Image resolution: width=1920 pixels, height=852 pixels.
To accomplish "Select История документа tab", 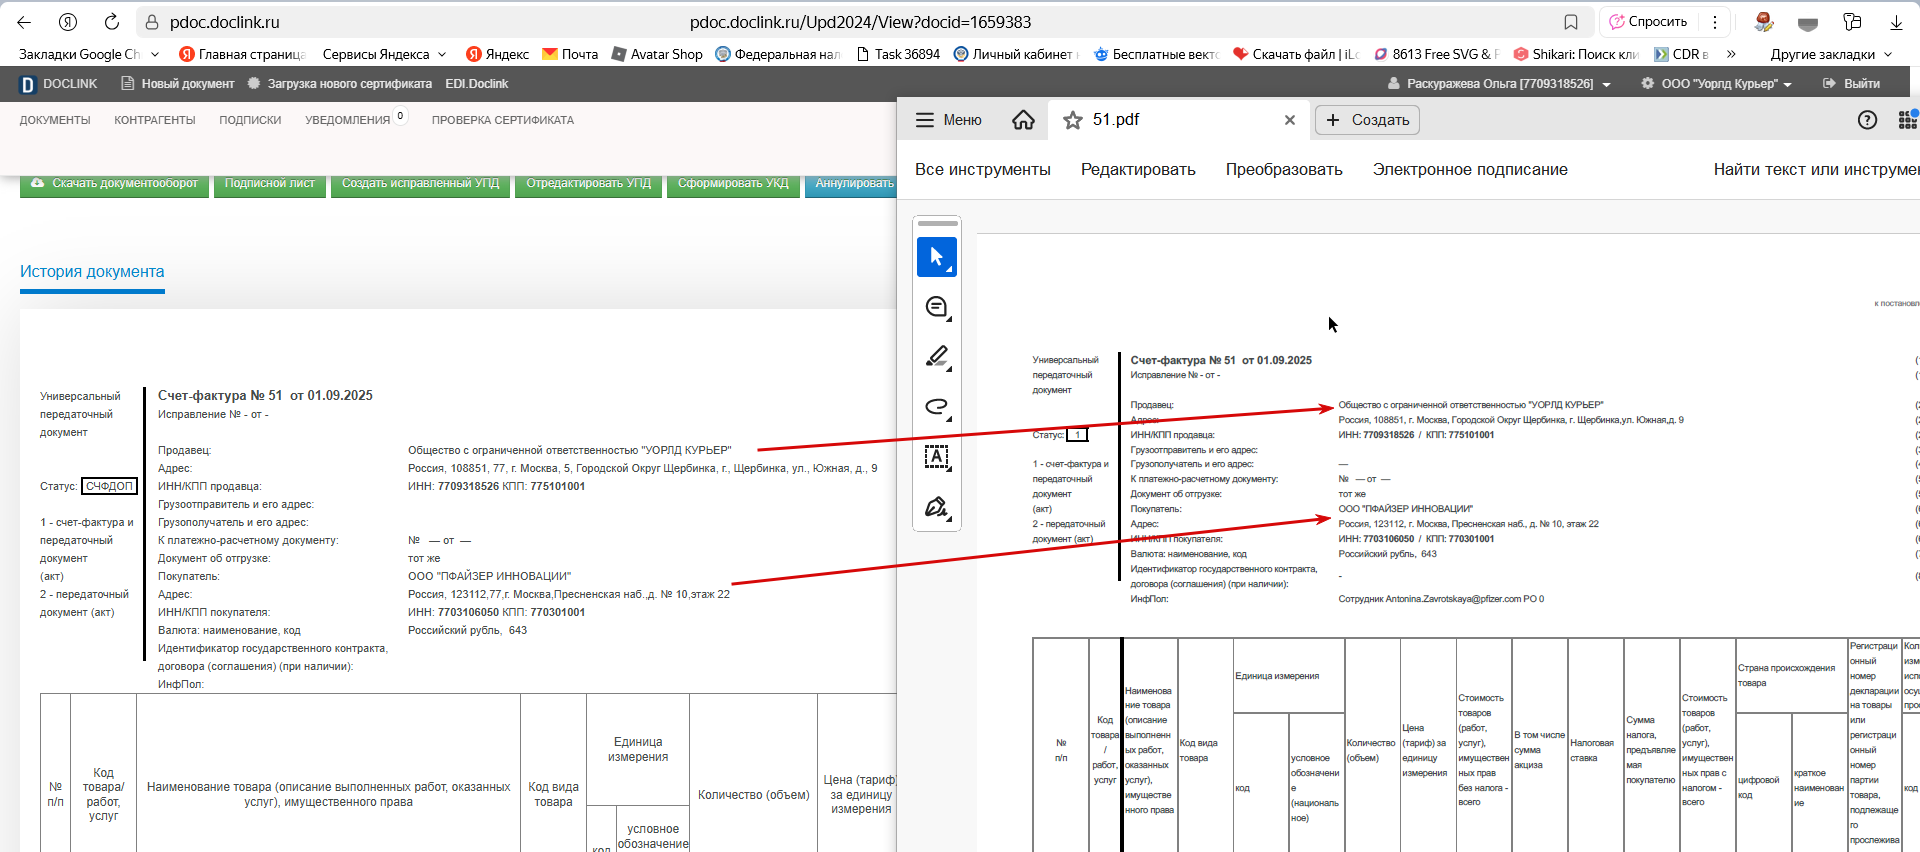I will click(x=92, y=272).
